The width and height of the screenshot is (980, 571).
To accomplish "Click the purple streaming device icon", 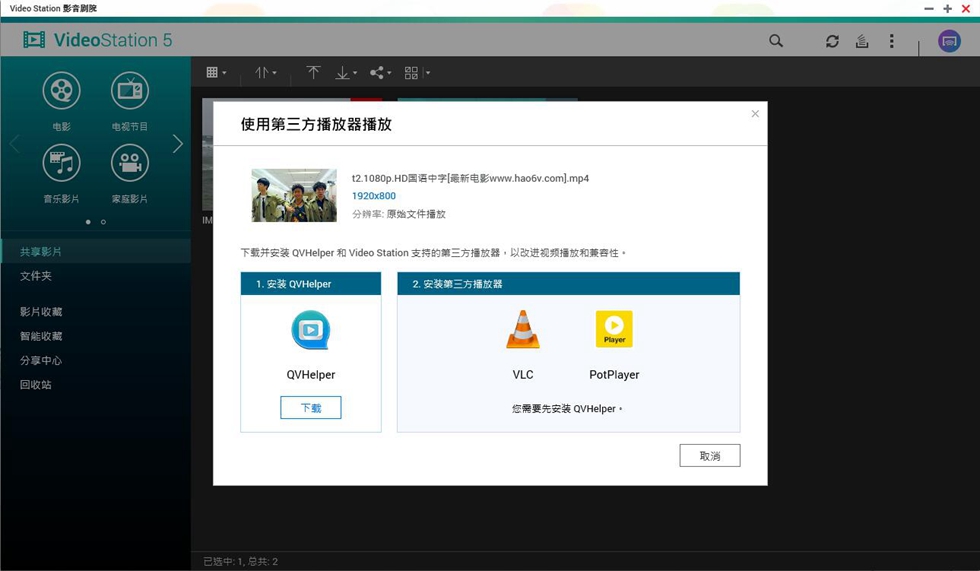I will [949, 41].
